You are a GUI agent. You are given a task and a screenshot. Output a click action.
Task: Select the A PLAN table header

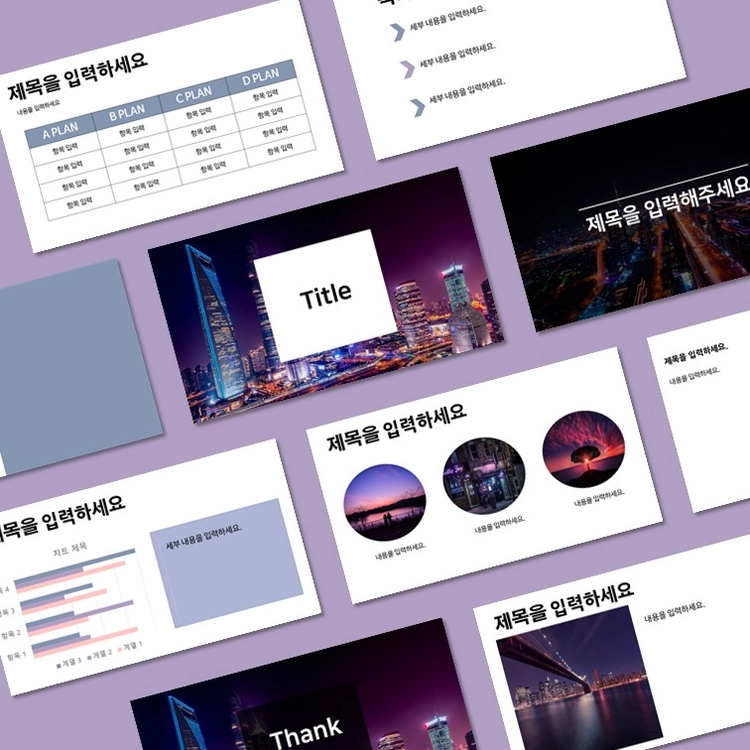click(60, 131)
